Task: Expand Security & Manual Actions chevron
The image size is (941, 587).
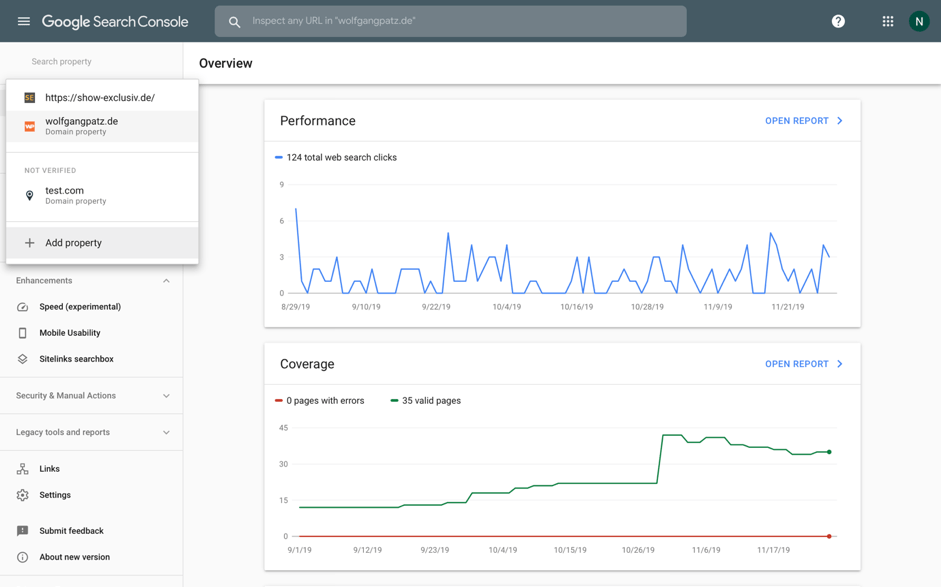Action: pyautogui.click(x=166, y=396)
